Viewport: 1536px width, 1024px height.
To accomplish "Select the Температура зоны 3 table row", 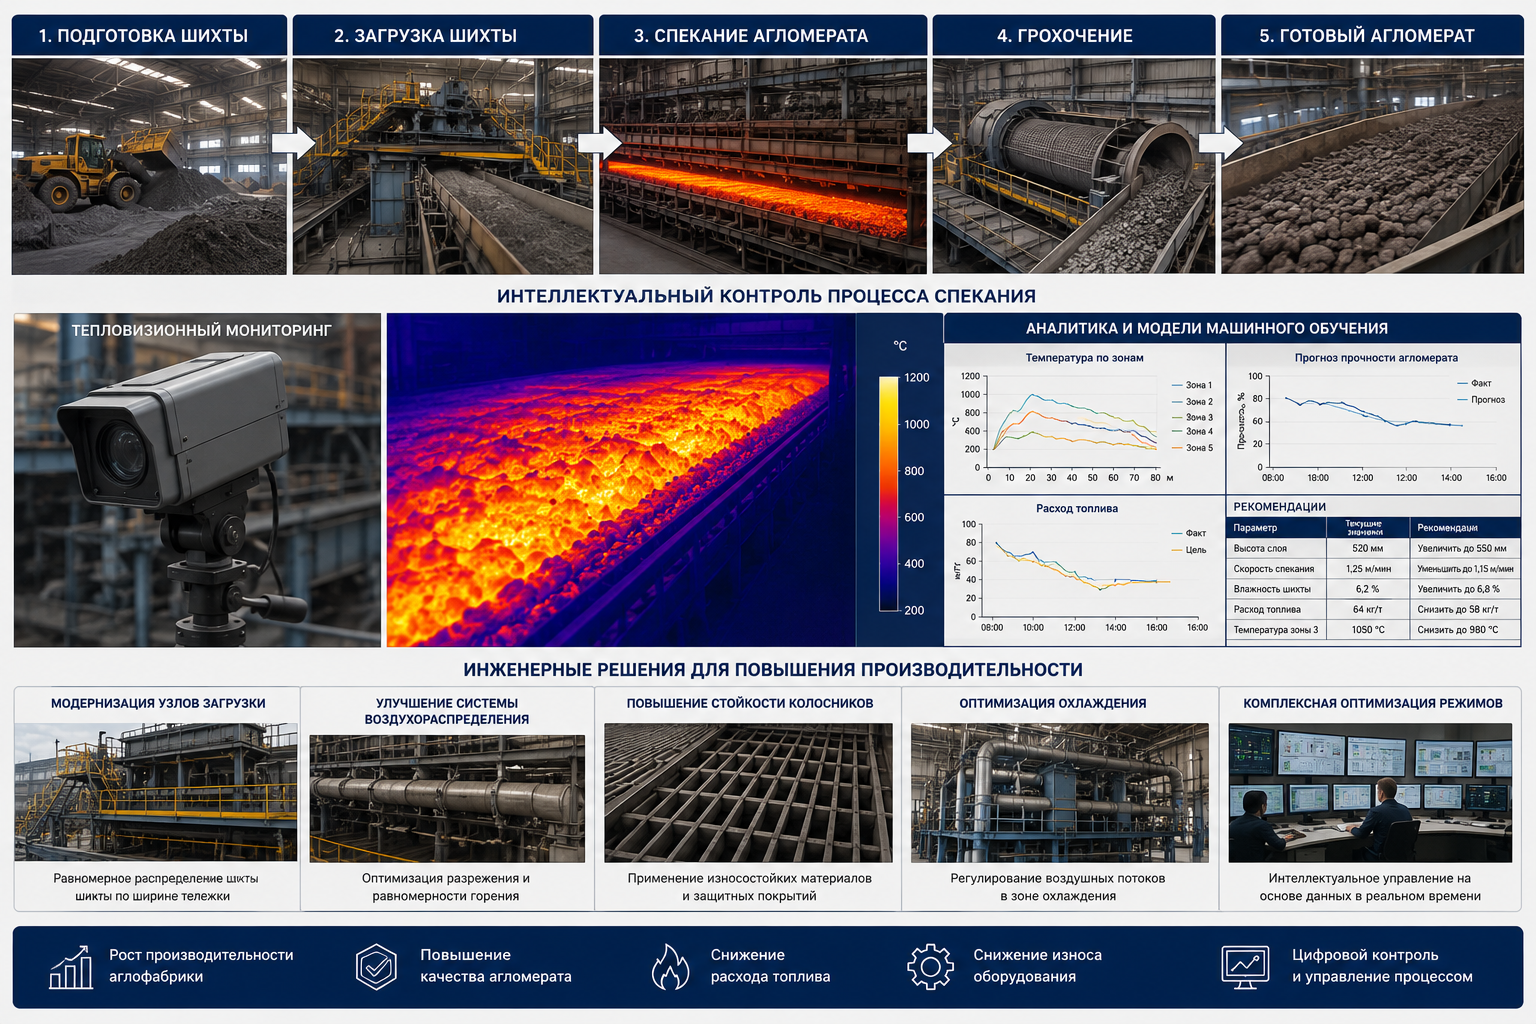I will pyautogui.click(x=1374, y=630).
